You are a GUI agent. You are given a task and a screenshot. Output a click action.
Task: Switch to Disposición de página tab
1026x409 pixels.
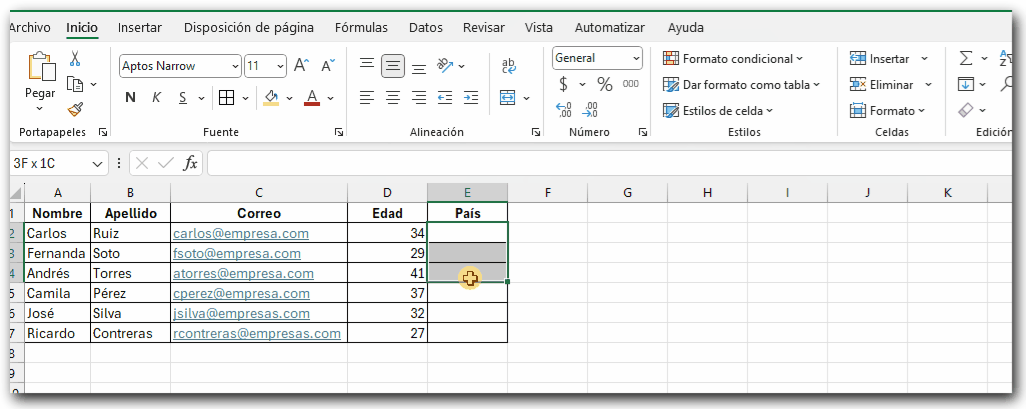[x=249, y=27]
